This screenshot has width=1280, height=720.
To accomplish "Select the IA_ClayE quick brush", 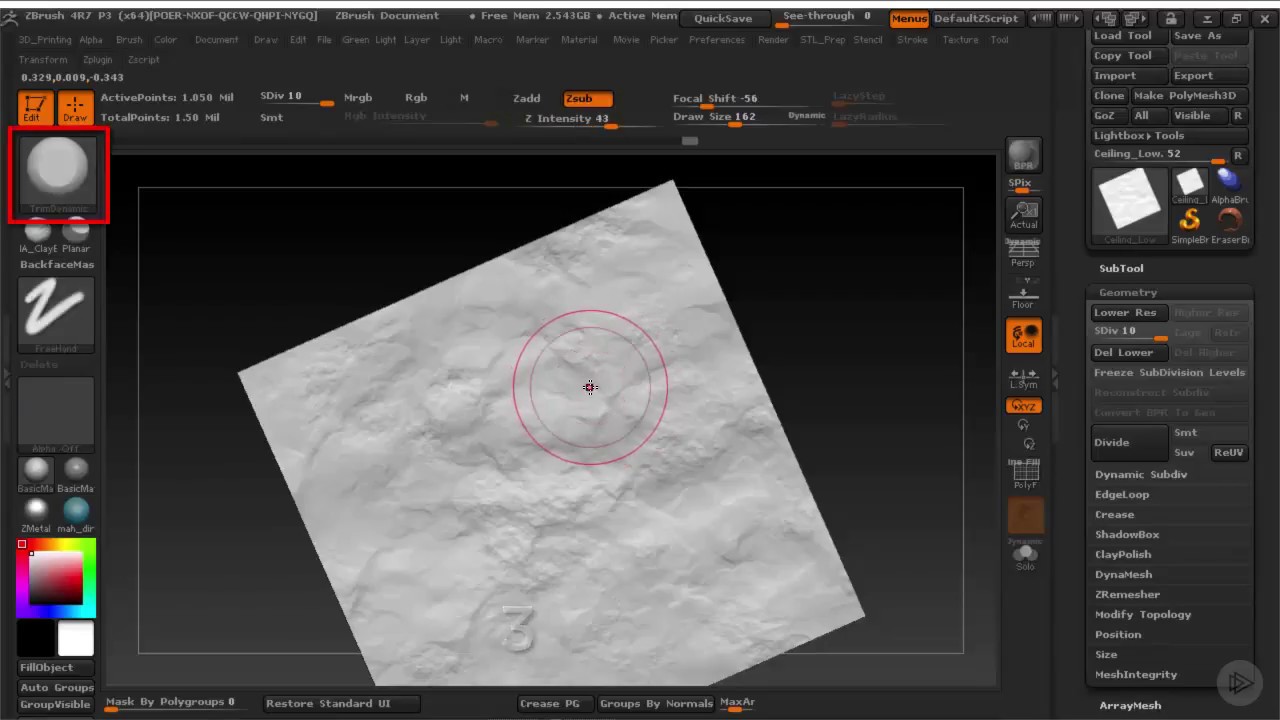I will point(38,236).
